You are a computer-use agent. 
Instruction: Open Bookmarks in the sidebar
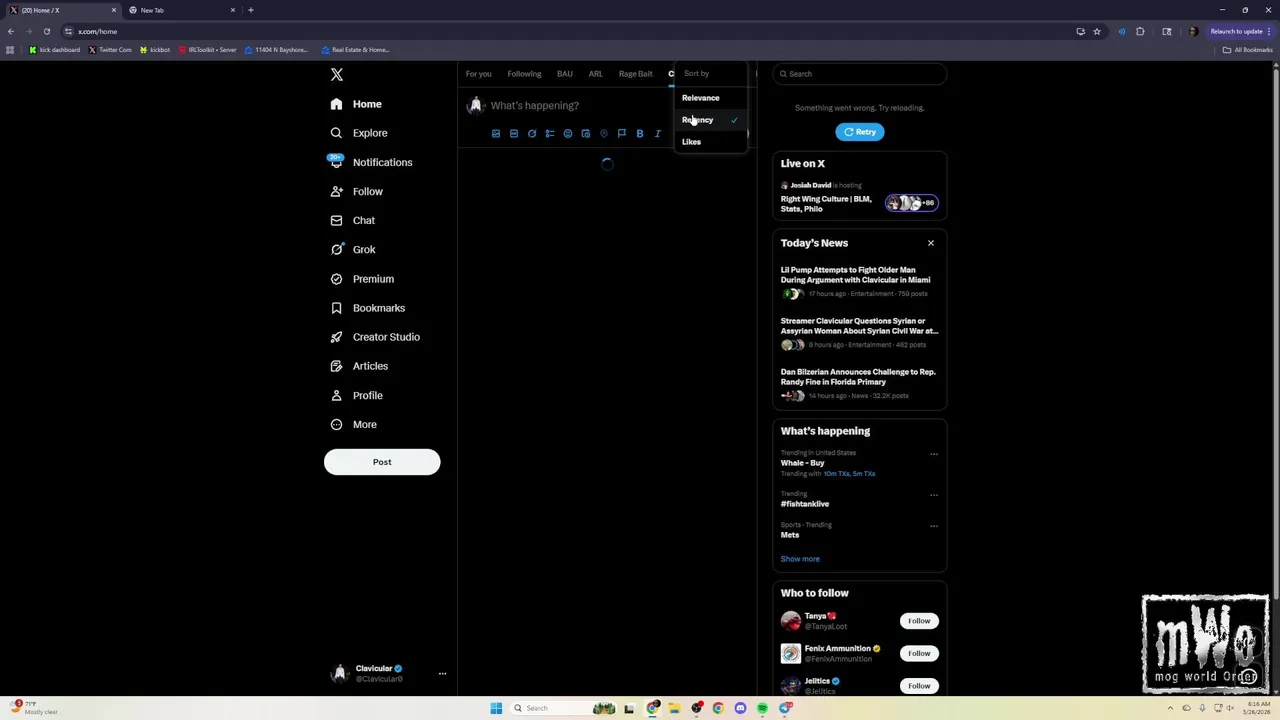(x=367, y=308)
